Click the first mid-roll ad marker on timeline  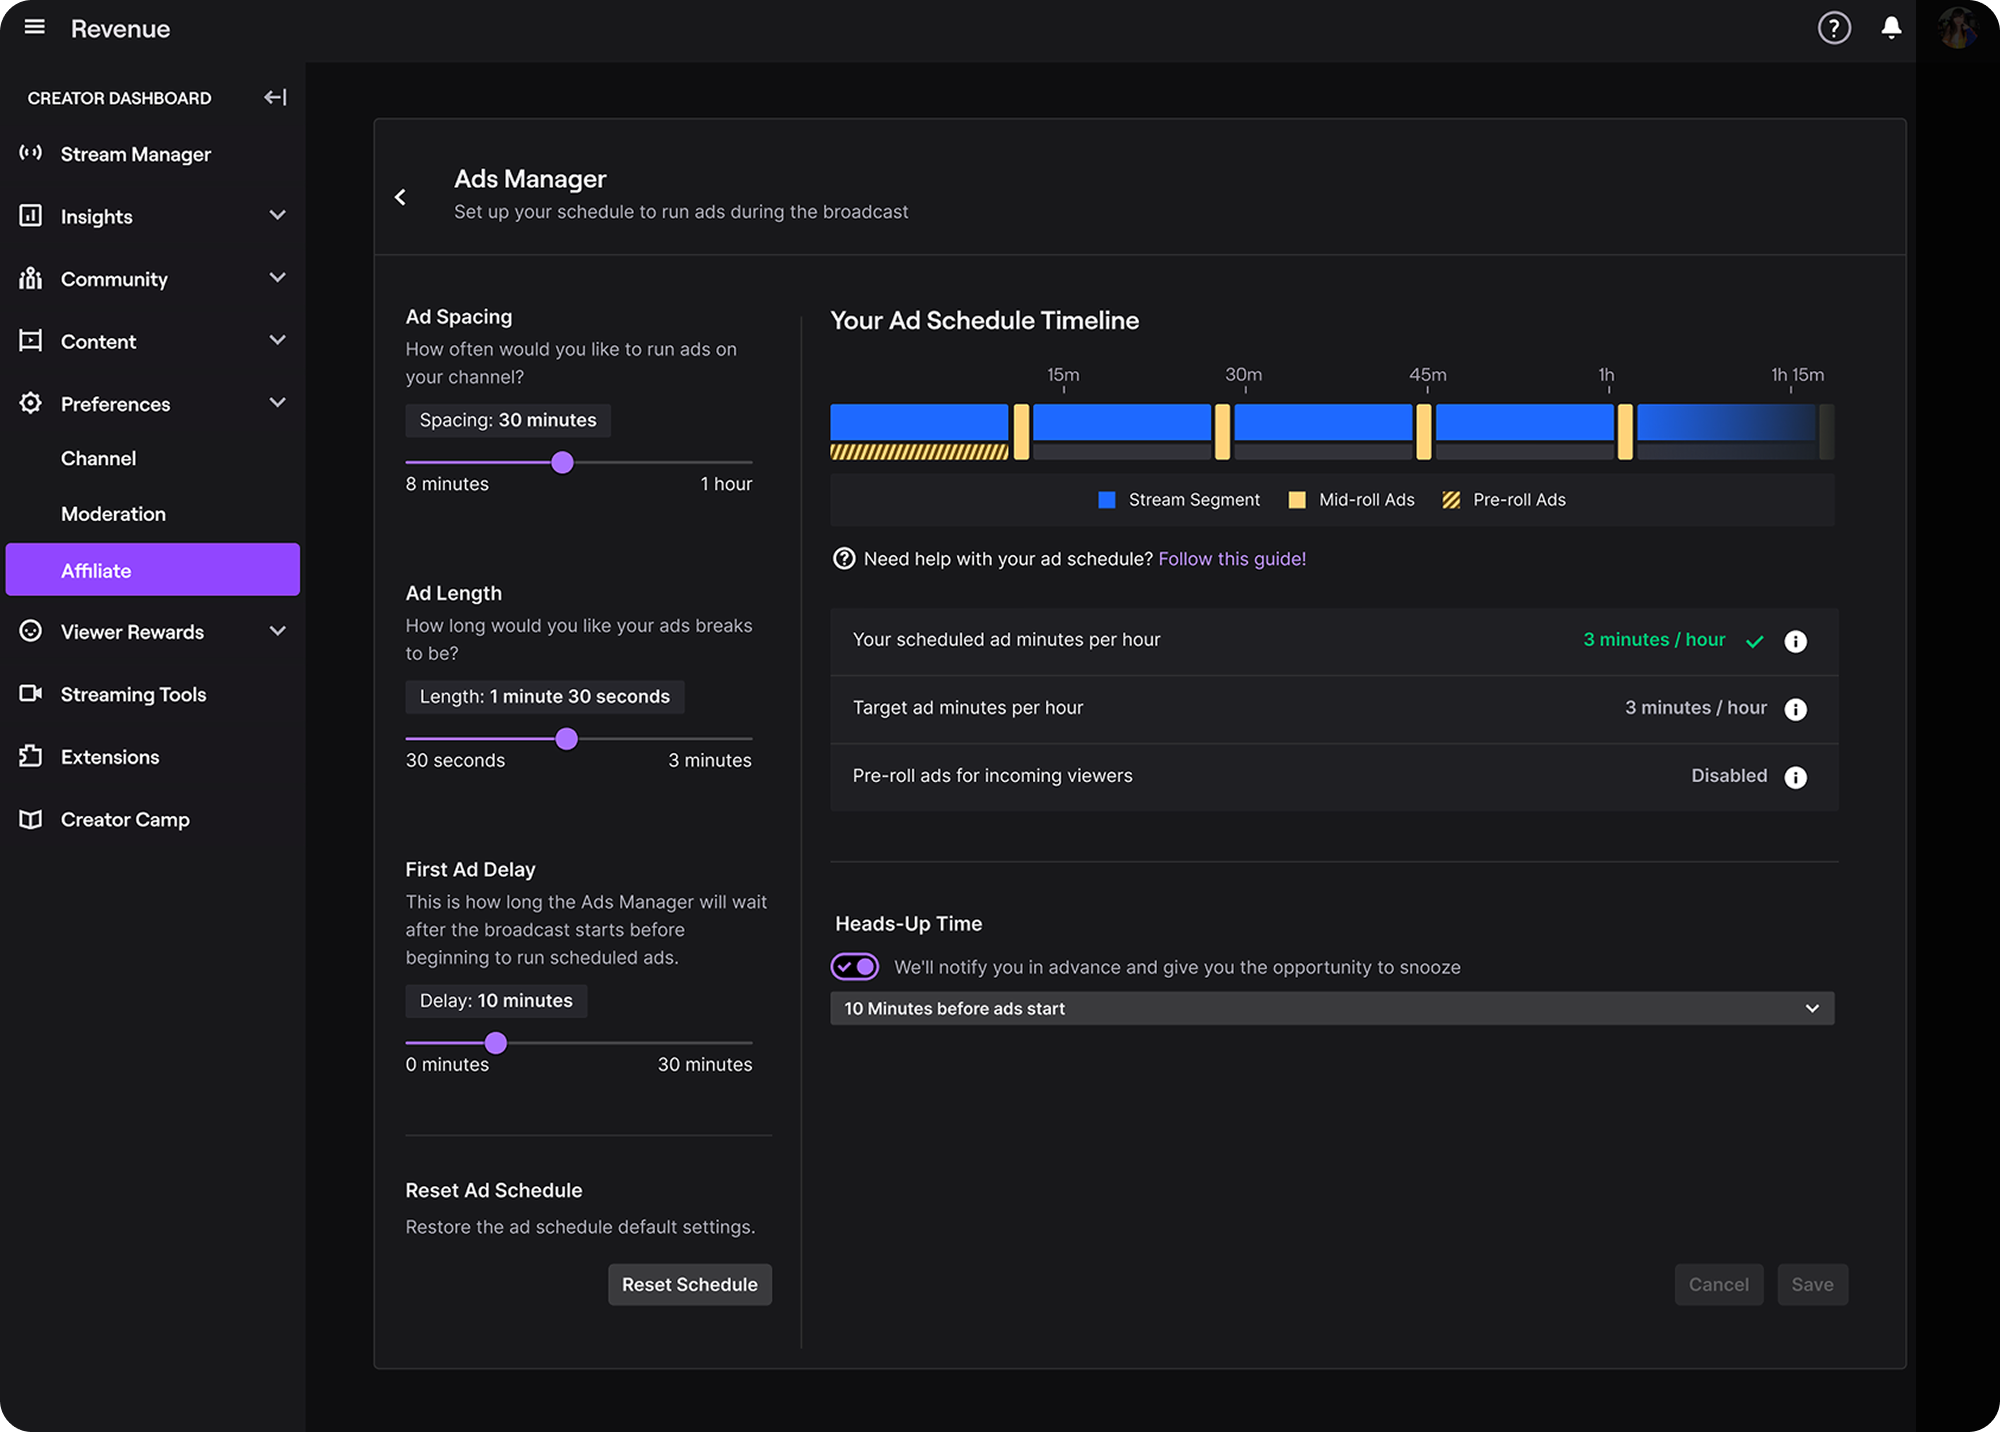pyautogui.click(x=1021, y=432)
